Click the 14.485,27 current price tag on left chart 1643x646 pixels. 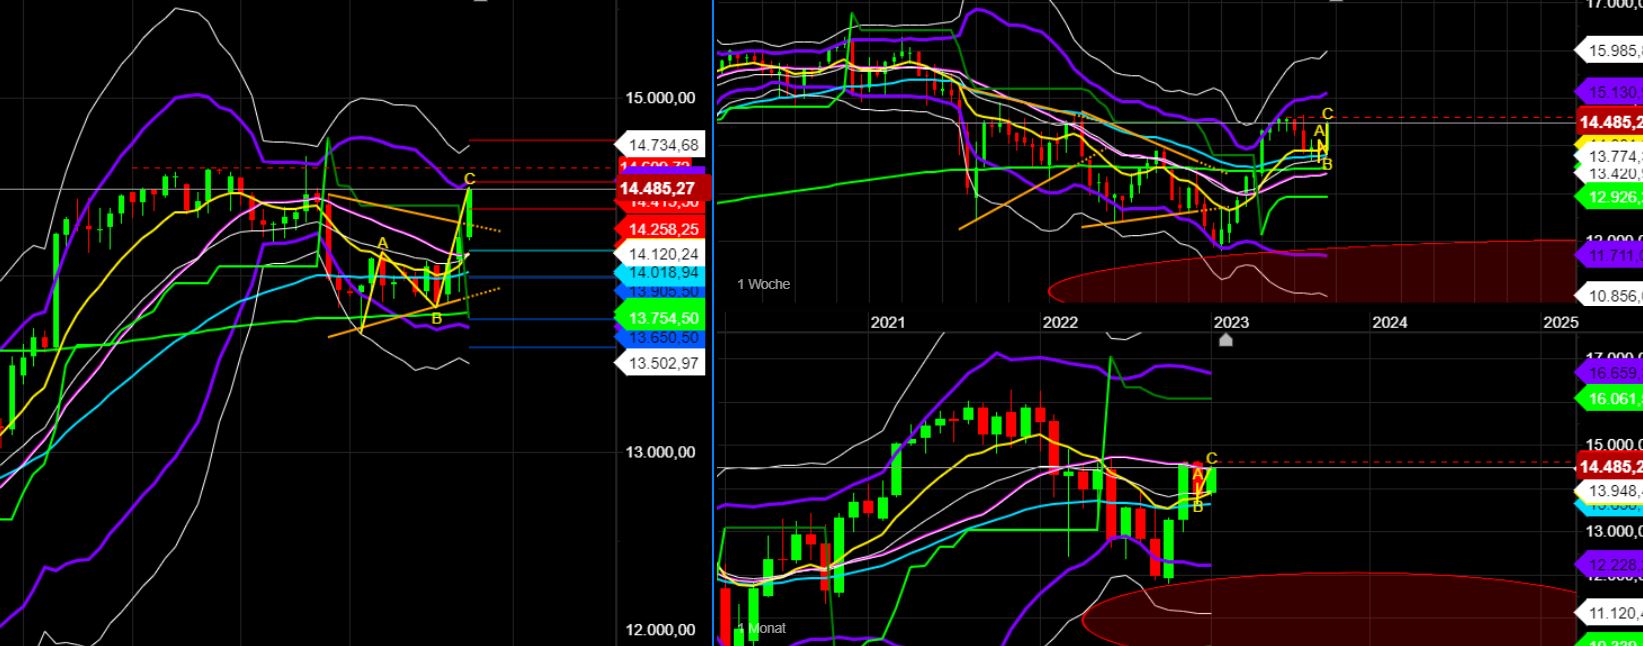tap(661, 188)
